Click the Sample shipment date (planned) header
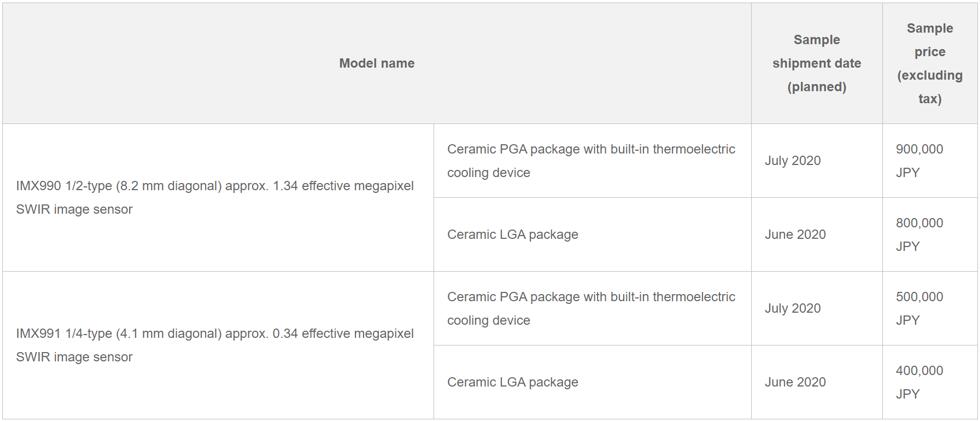Screen dimensions: 980x422 point(816,63)
